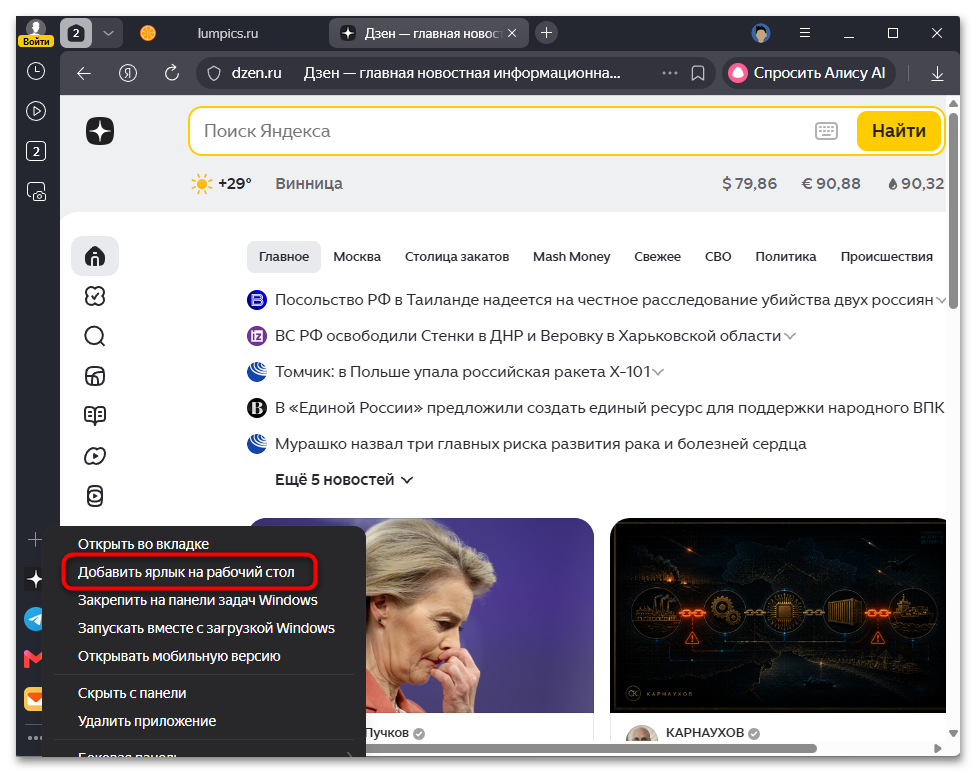Open the Yandex Mail envelope in the sidebar

[x=34, y=699]
